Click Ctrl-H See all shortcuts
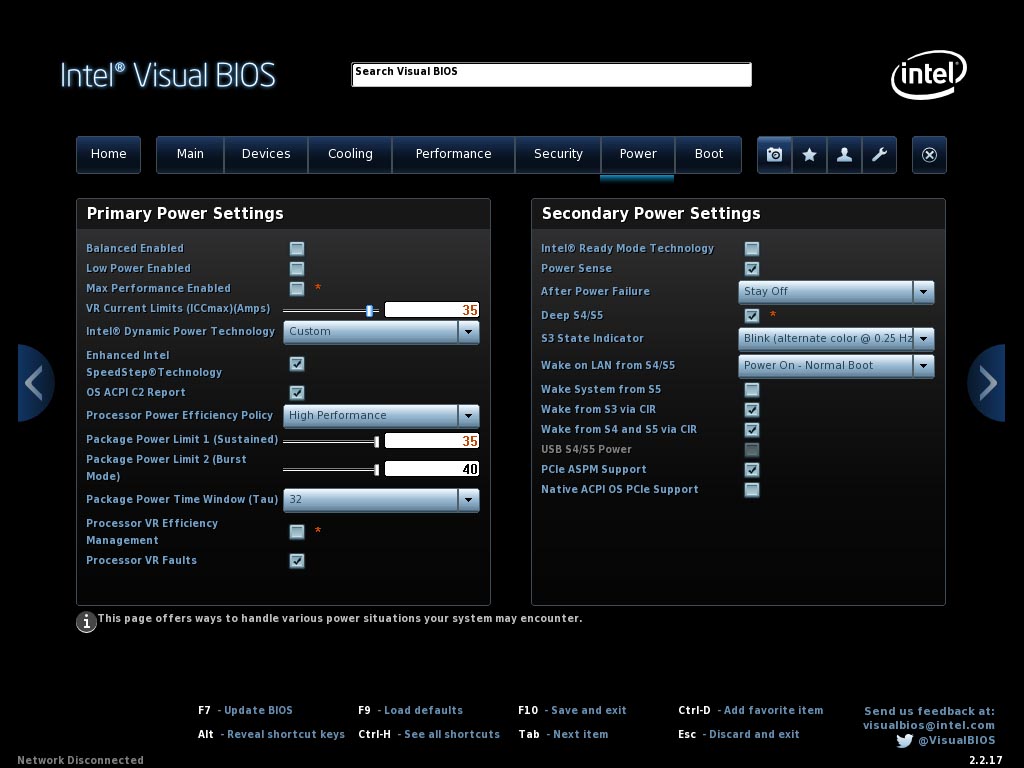The width and height of the screenshot is (1024, 768). point(429,735)
